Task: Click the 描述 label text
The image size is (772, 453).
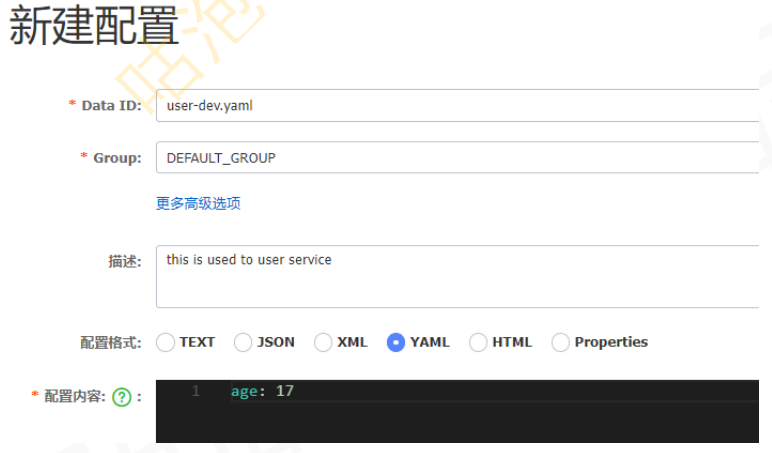Action: pyautogui.click(x=125, y=260)
